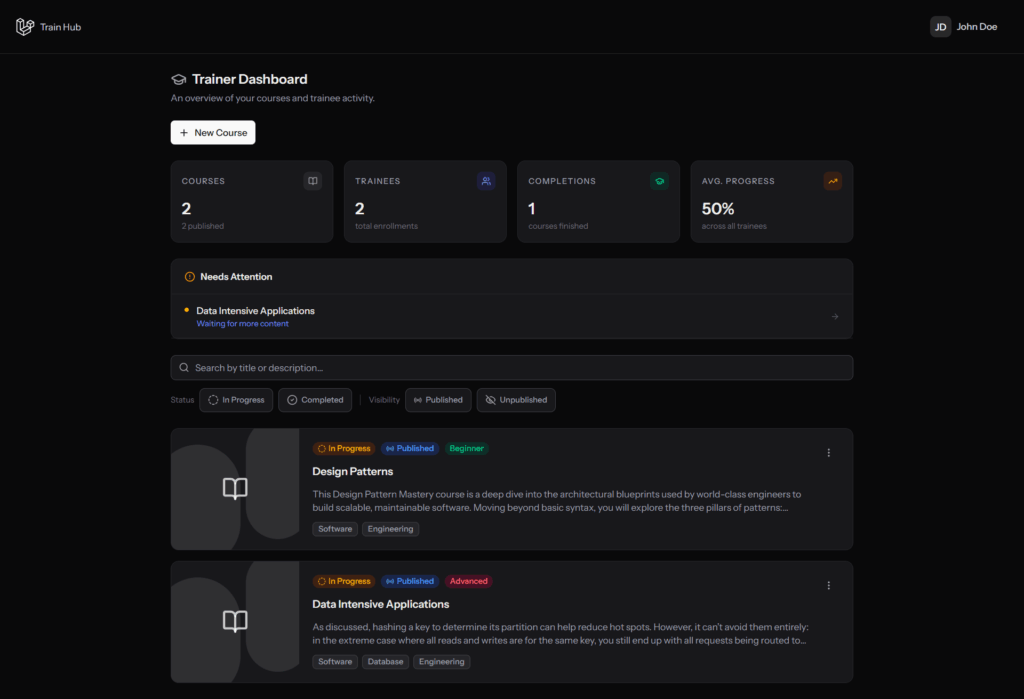The image size is (1024, 699).
Task: Click the Completions graduation cap icon
Action: 660,181
